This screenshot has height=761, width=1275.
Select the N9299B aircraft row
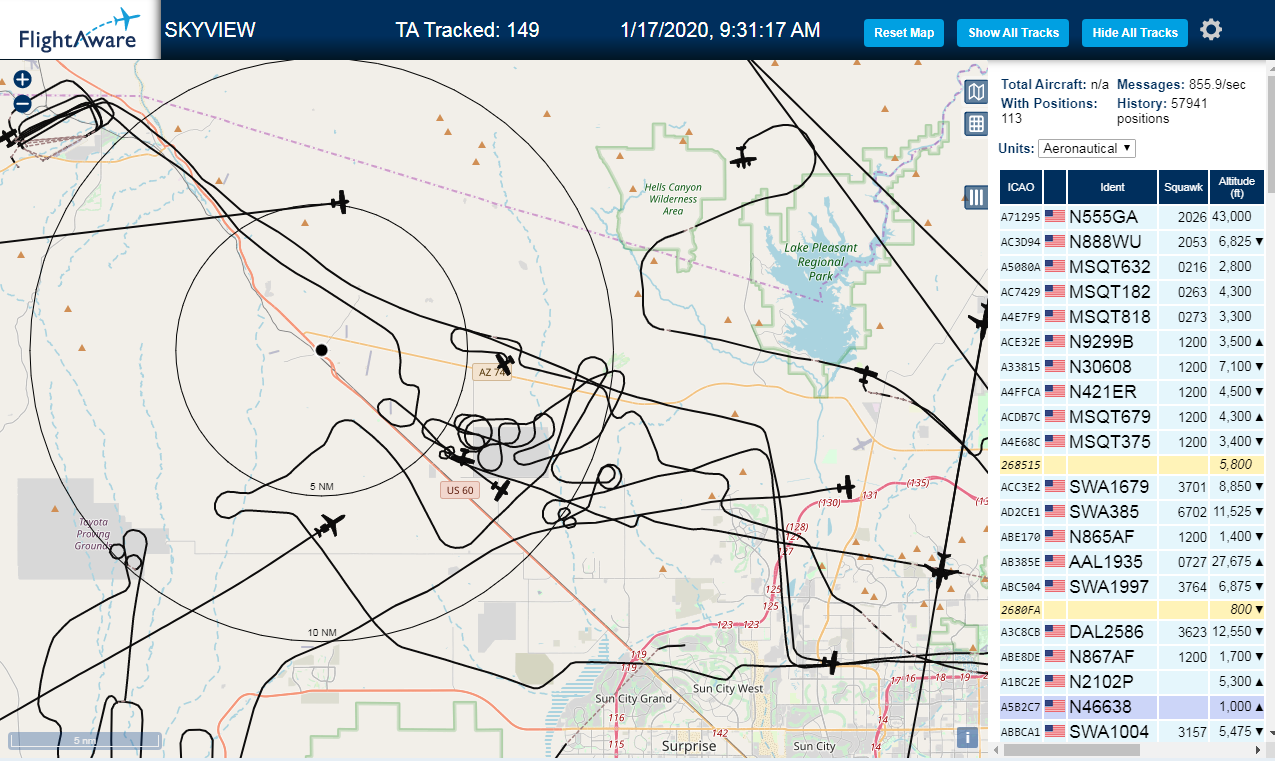[1132, 341]
